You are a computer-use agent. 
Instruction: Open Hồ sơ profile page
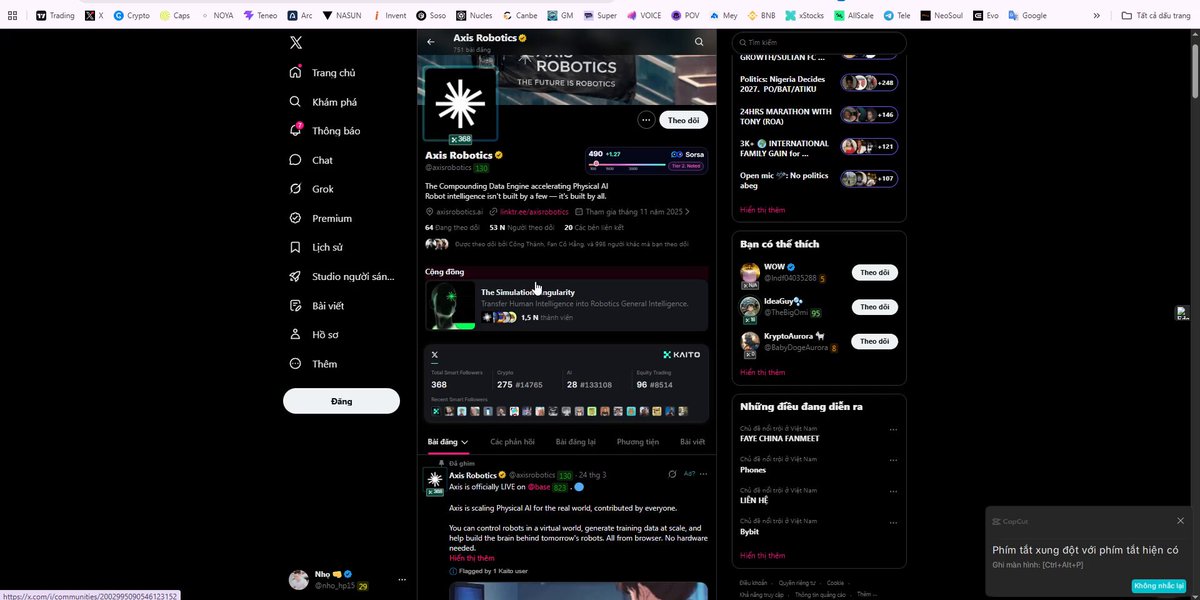[x=314, y=334]
